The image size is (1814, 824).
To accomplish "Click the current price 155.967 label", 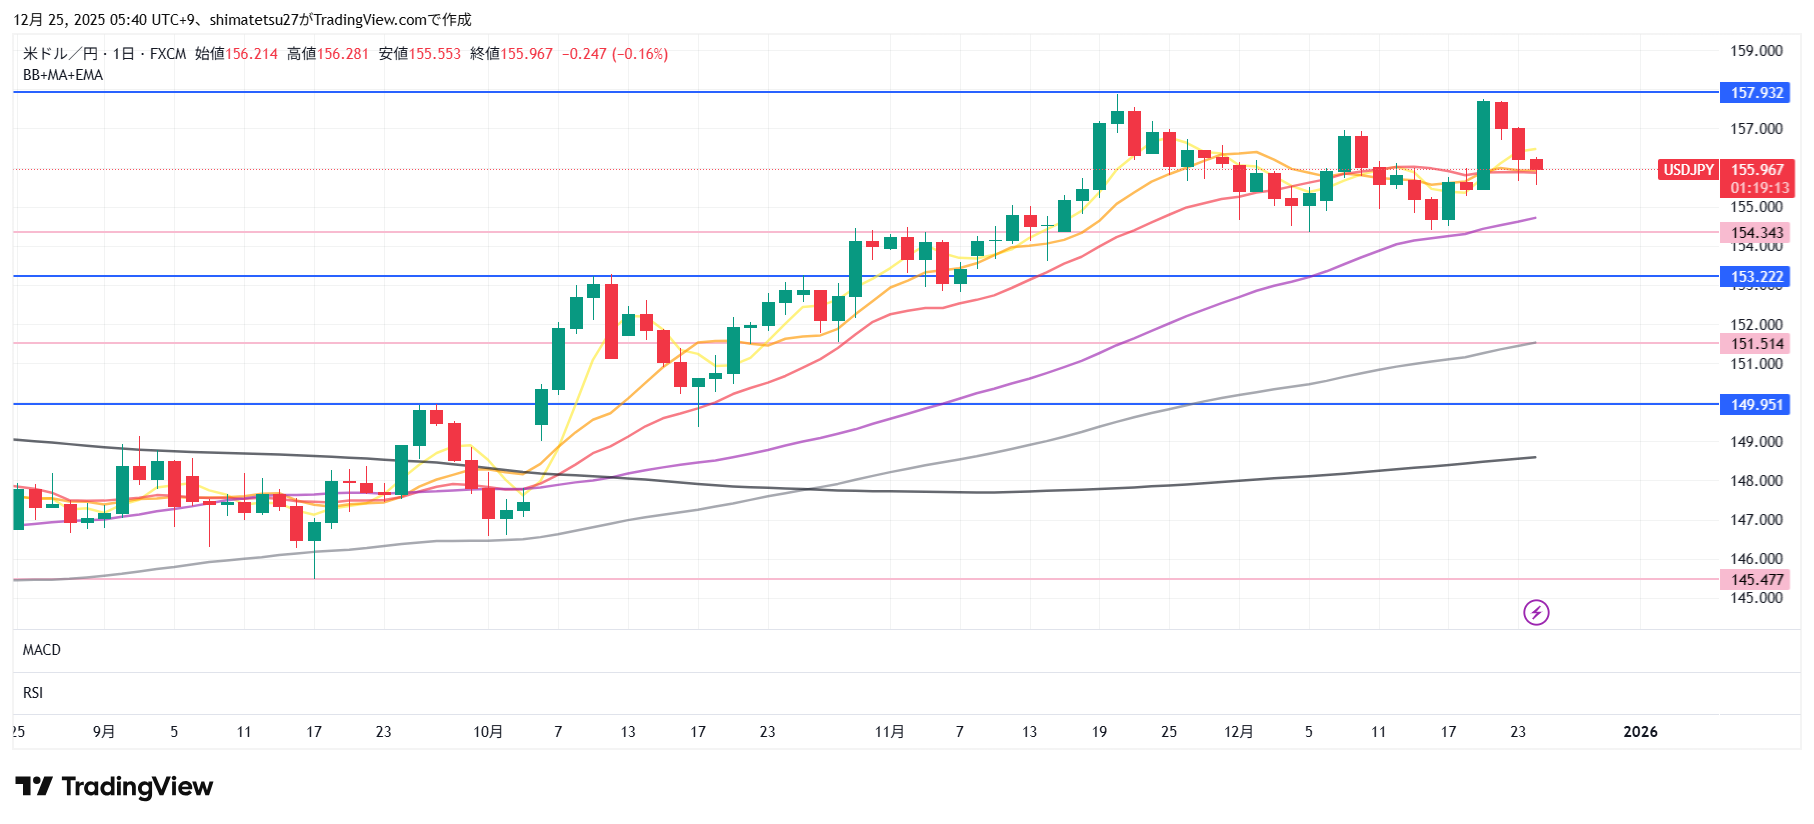I will (x=1757, y=170).
